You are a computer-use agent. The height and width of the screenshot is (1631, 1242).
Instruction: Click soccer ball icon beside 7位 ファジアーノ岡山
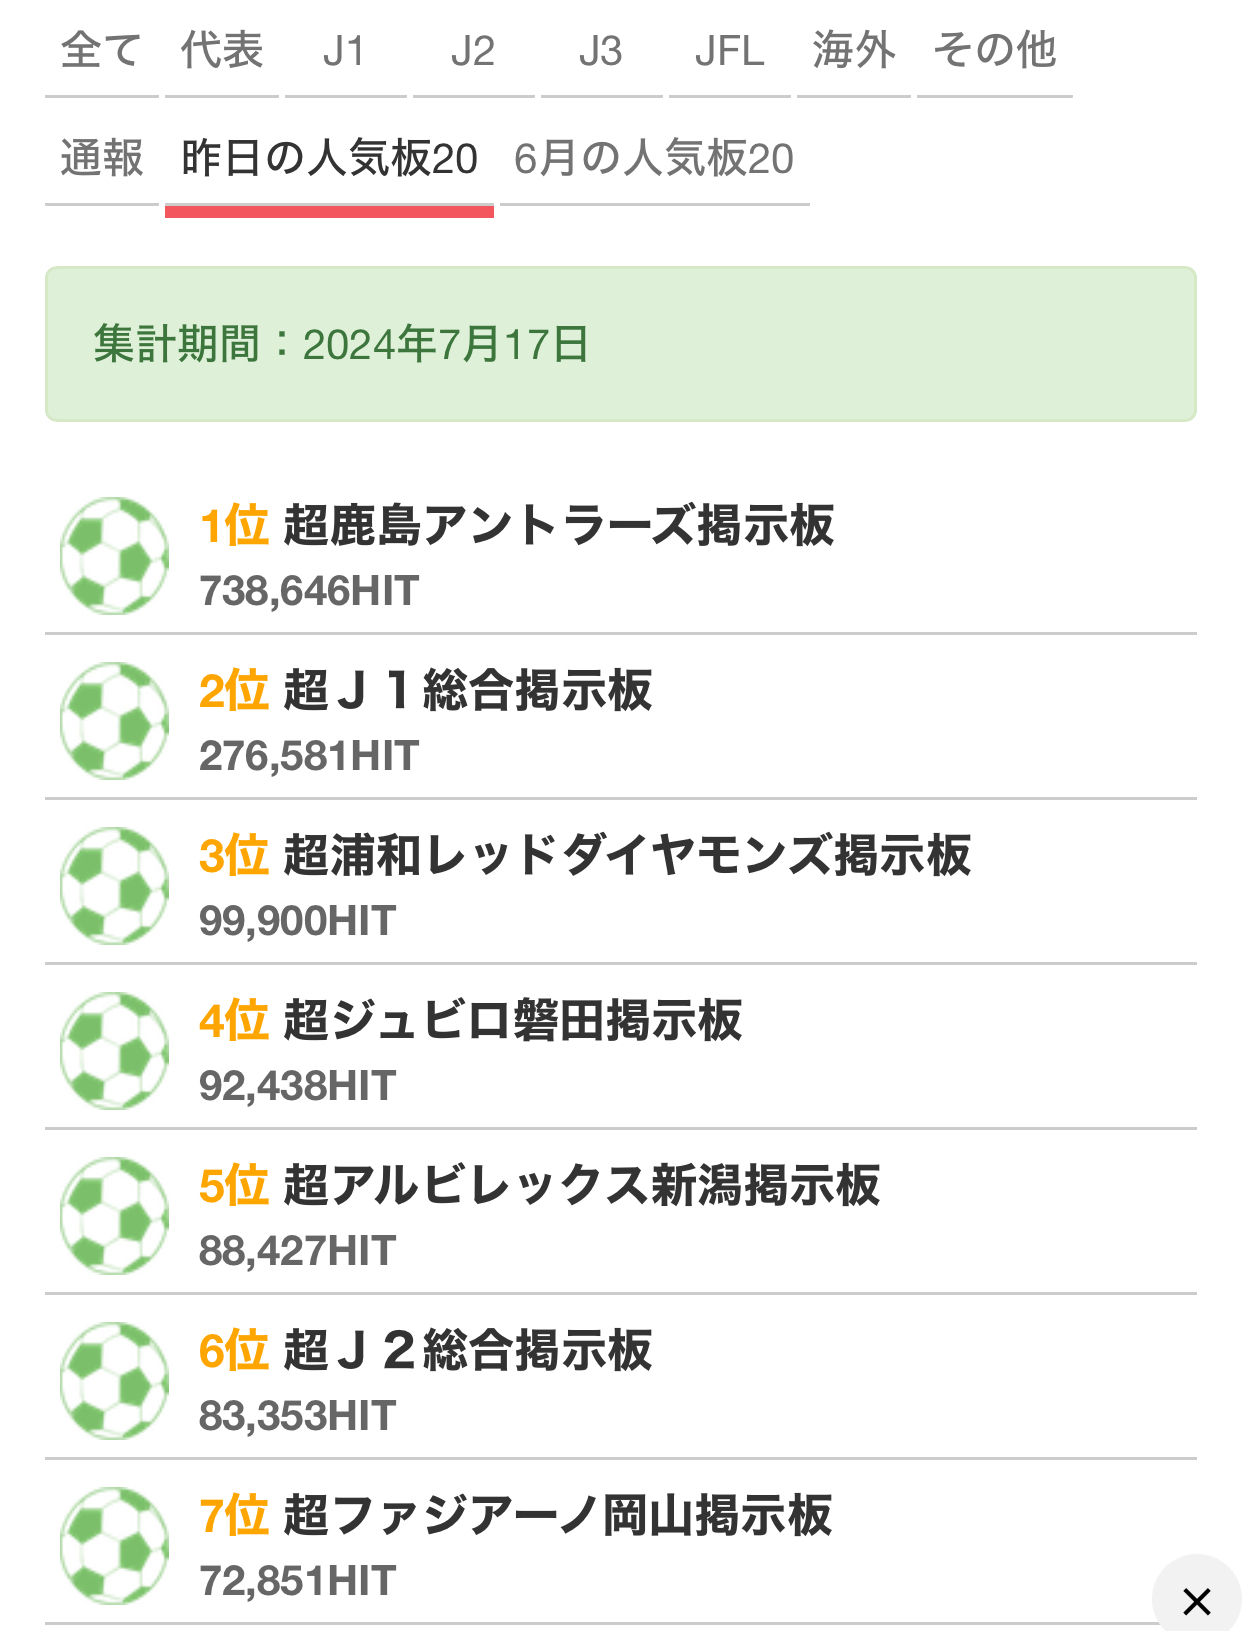pyautogui.click(x=114, y=1546)
